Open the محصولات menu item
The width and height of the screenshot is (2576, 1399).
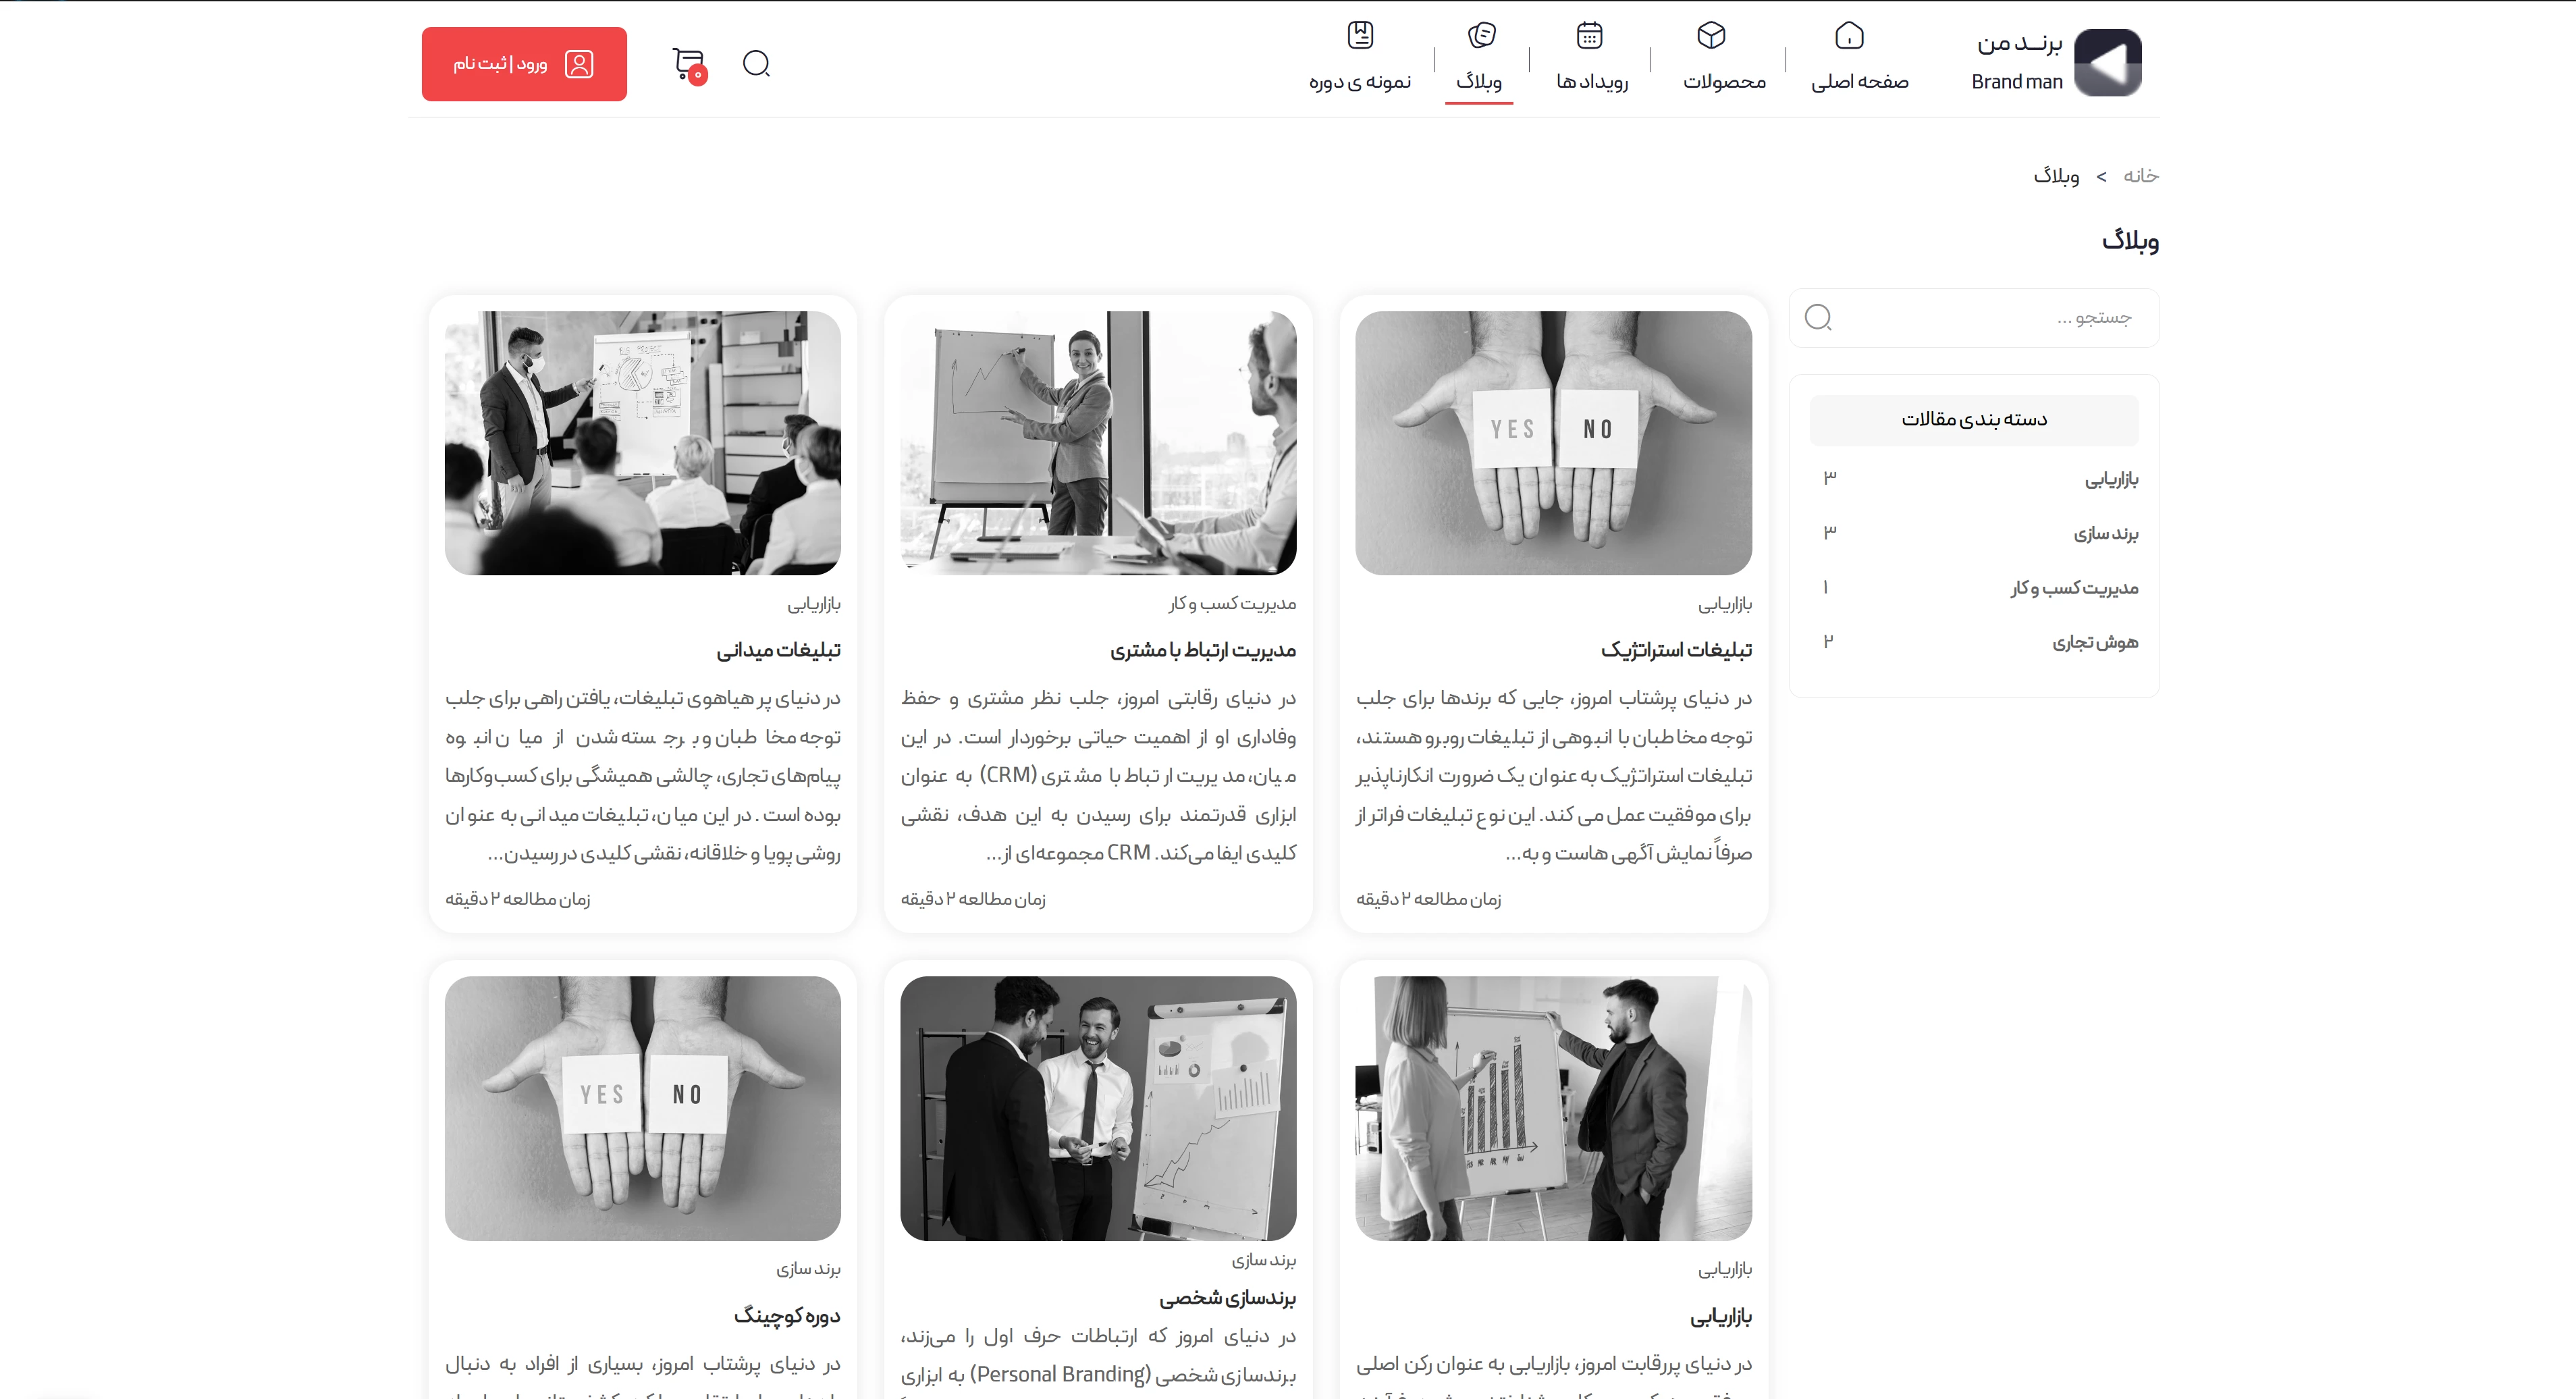click(x=1724, y=82)
